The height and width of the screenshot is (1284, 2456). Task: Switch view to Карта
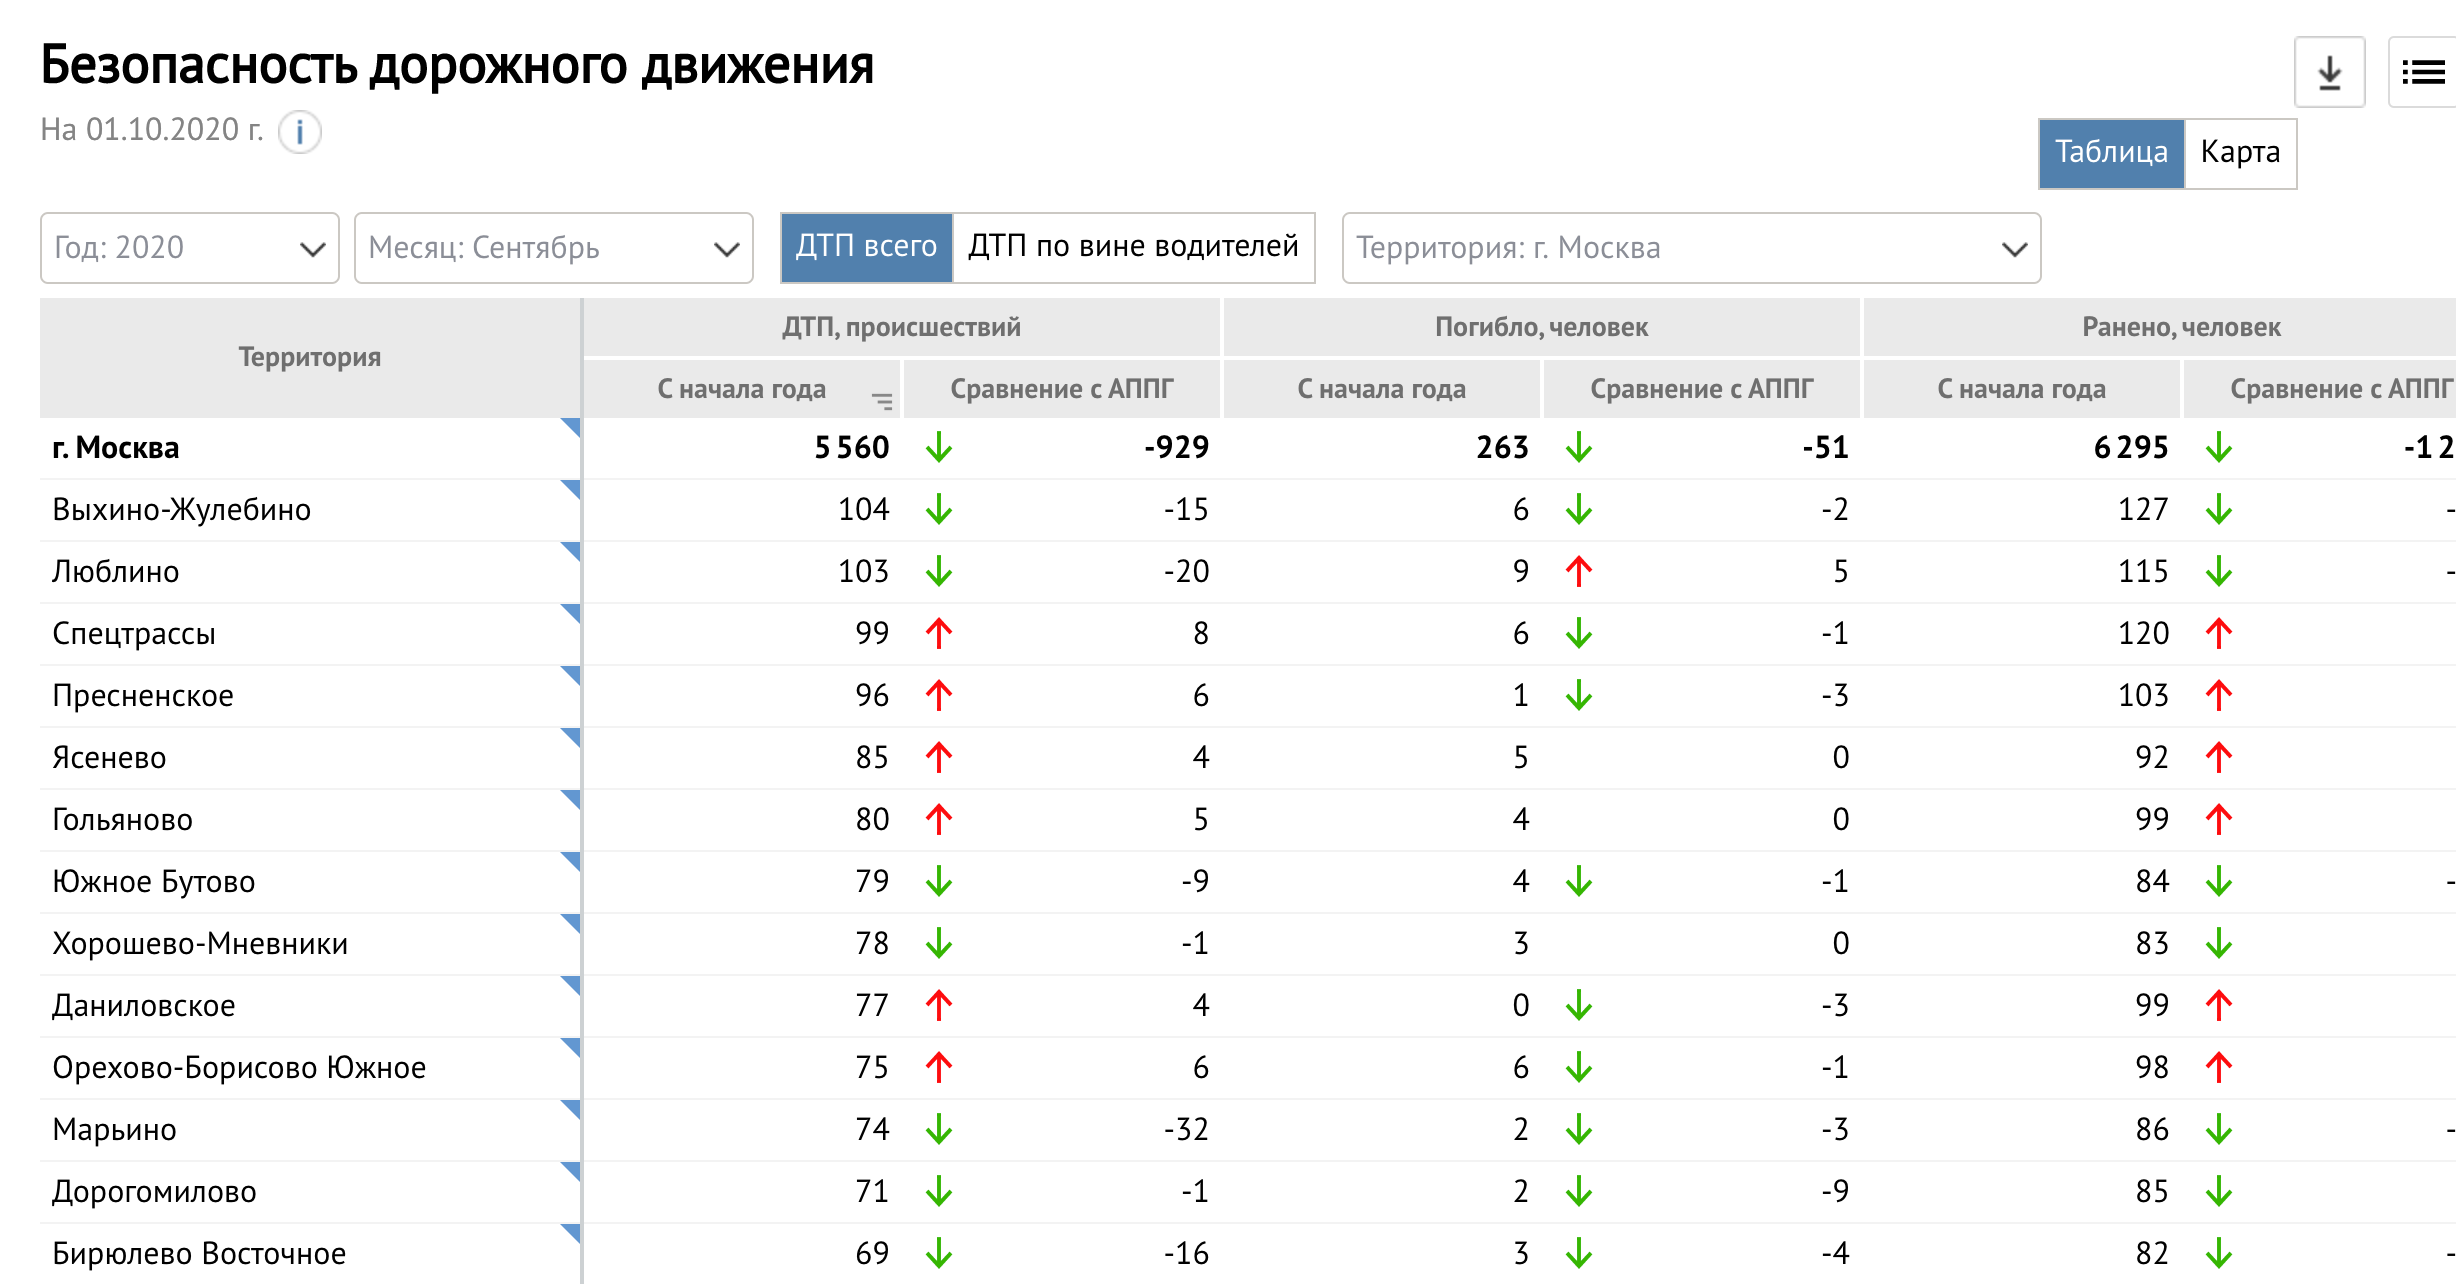click(x=2240, y=153)
